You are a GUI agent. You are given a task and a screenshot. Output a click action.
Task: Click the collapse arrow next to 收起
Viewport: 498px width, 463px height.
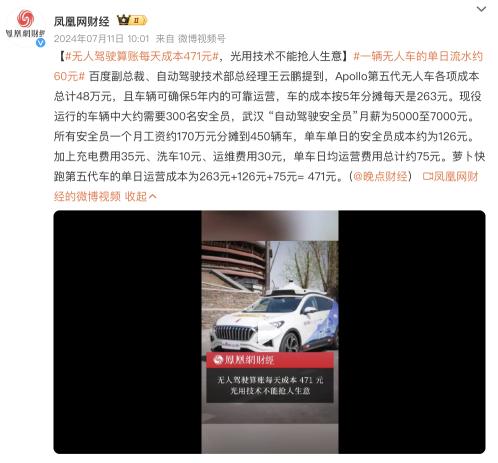pos(153,196)
